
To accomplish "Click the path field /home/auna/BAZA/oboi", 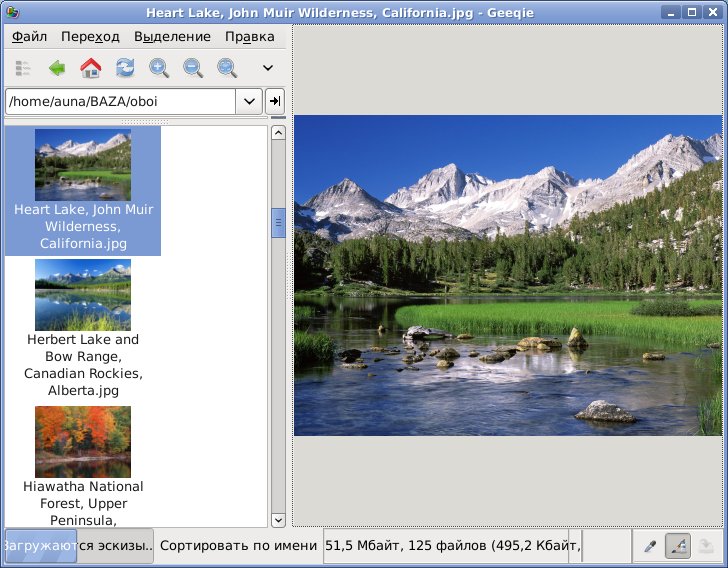I will click(120, 101).
